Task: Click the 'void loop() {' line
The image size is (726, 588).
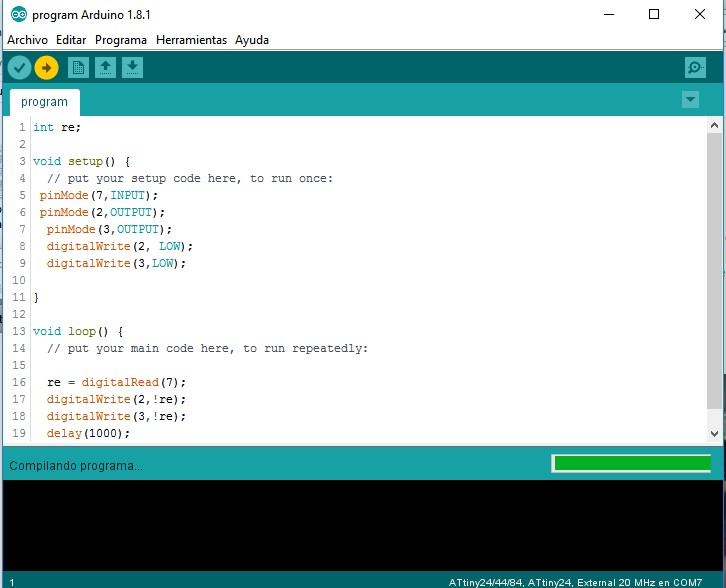Action: click(78, 332)
